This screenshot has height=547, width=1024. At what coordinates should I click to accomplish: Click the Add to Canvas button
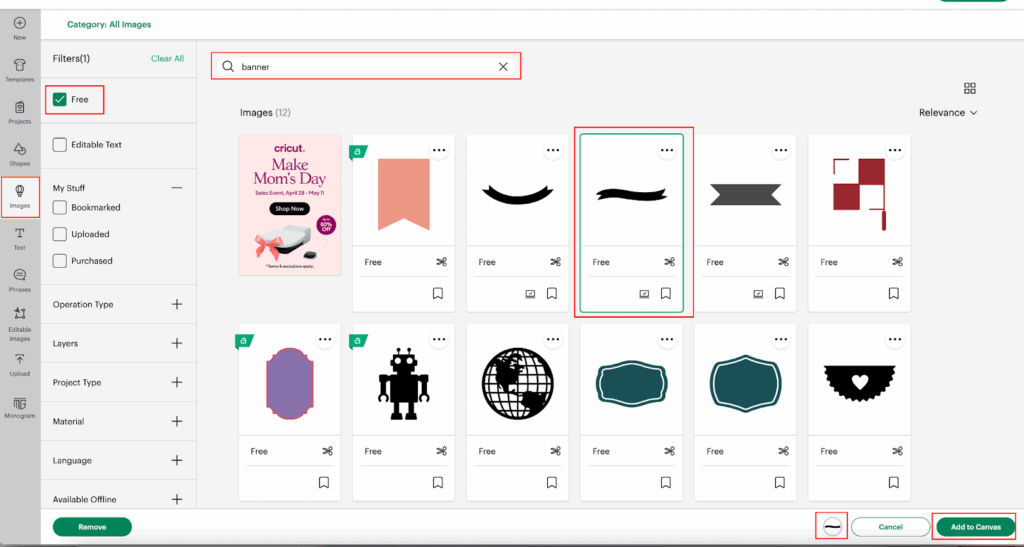[x=974, y=527]
